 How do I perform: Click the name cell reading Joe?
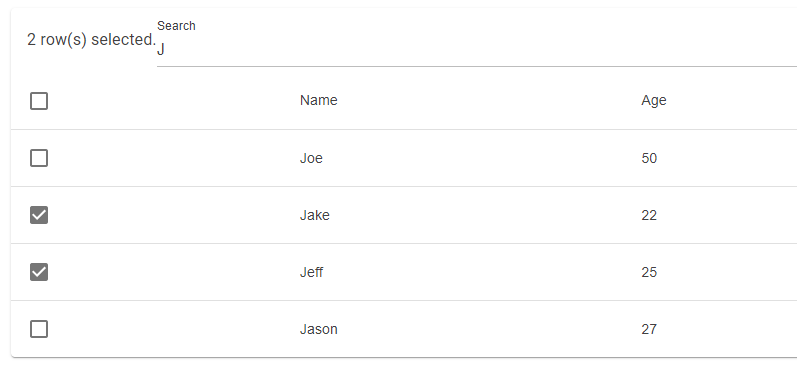point(311,158)
